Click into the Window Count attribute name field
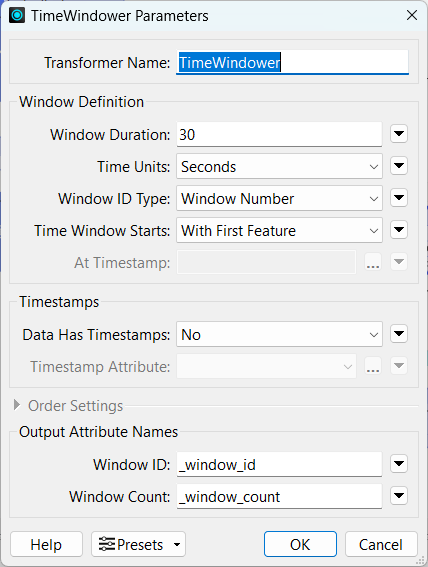Image resolution: width=428 pixels, height=567 pixels. point(279,496)
